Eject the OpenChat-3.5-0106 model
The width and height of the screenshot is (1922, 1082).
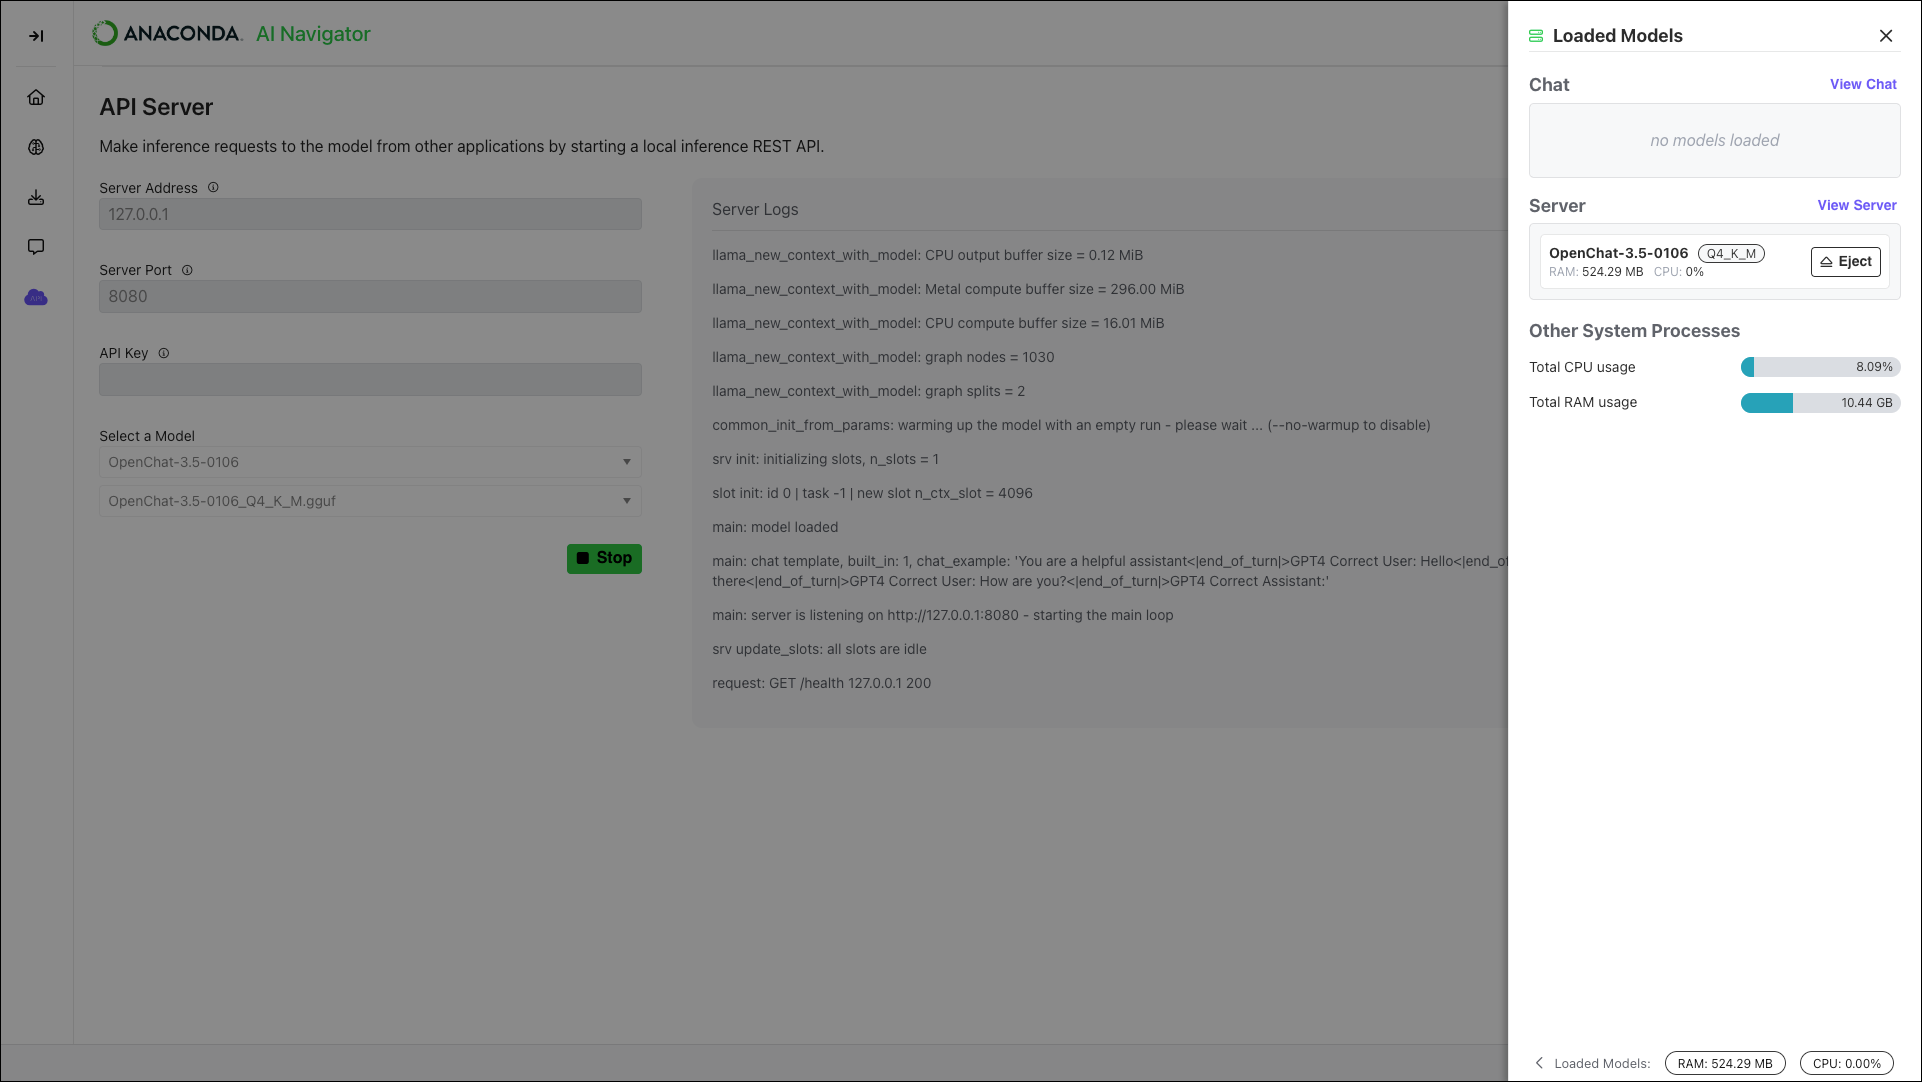point(1846,262)
